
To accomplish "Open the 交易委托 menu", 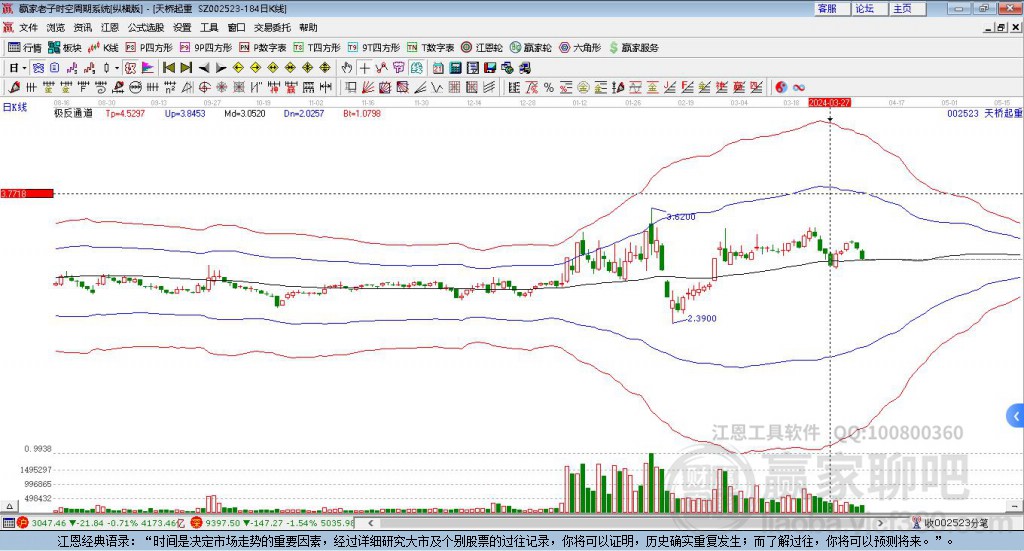I will tap(272, 27).
